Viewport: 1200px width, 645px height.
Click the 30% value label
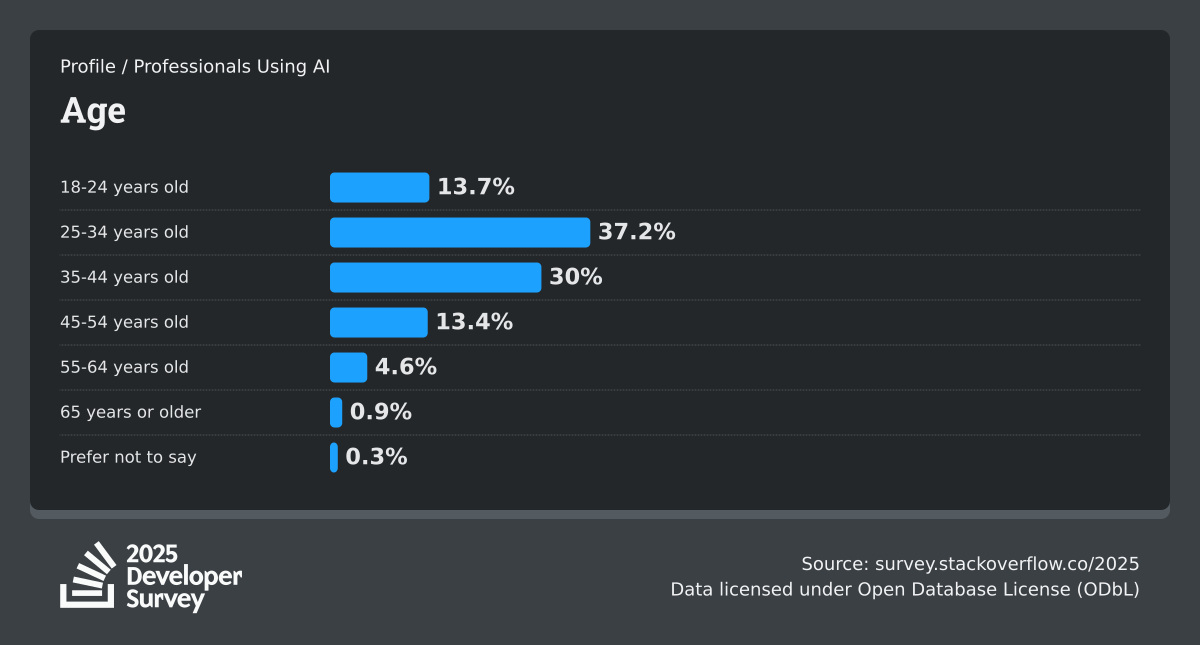click(576, 277)
